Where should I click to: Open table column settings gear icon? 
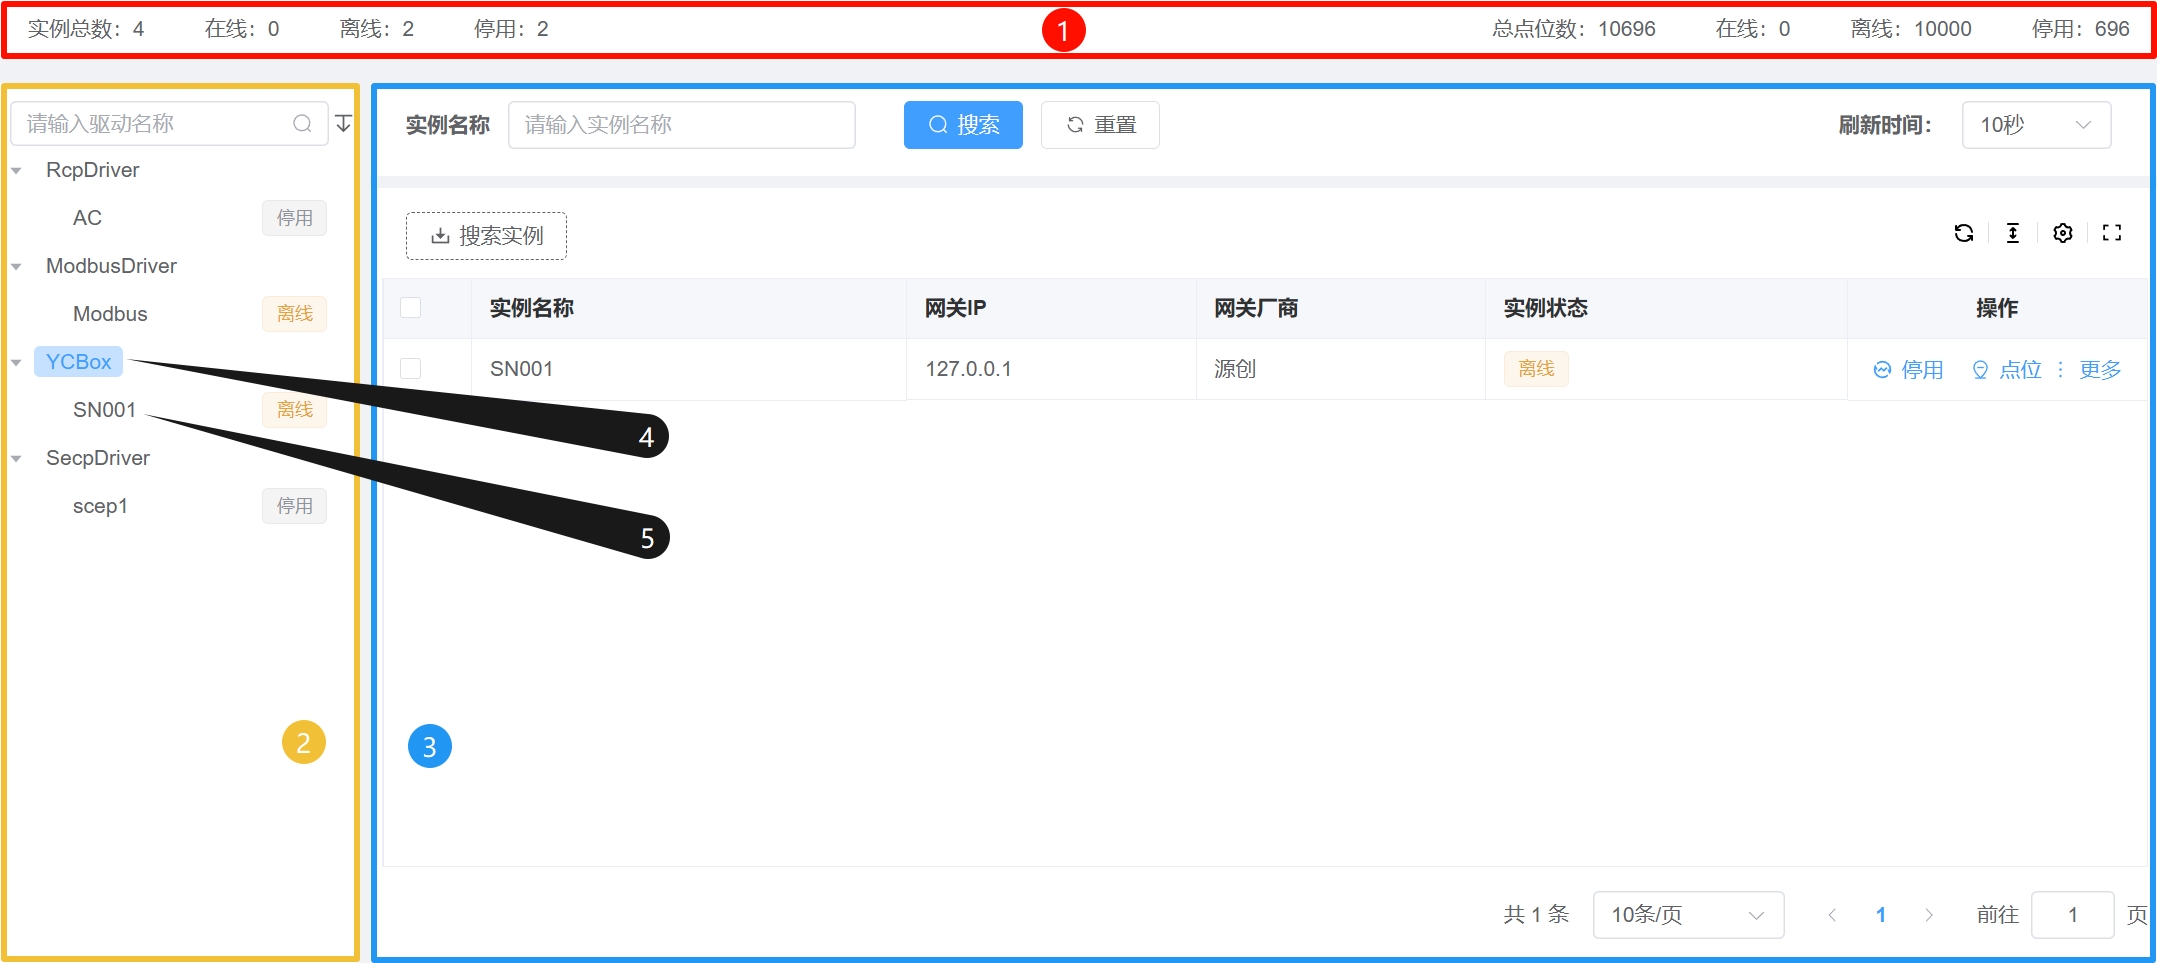pos(2063,233)
